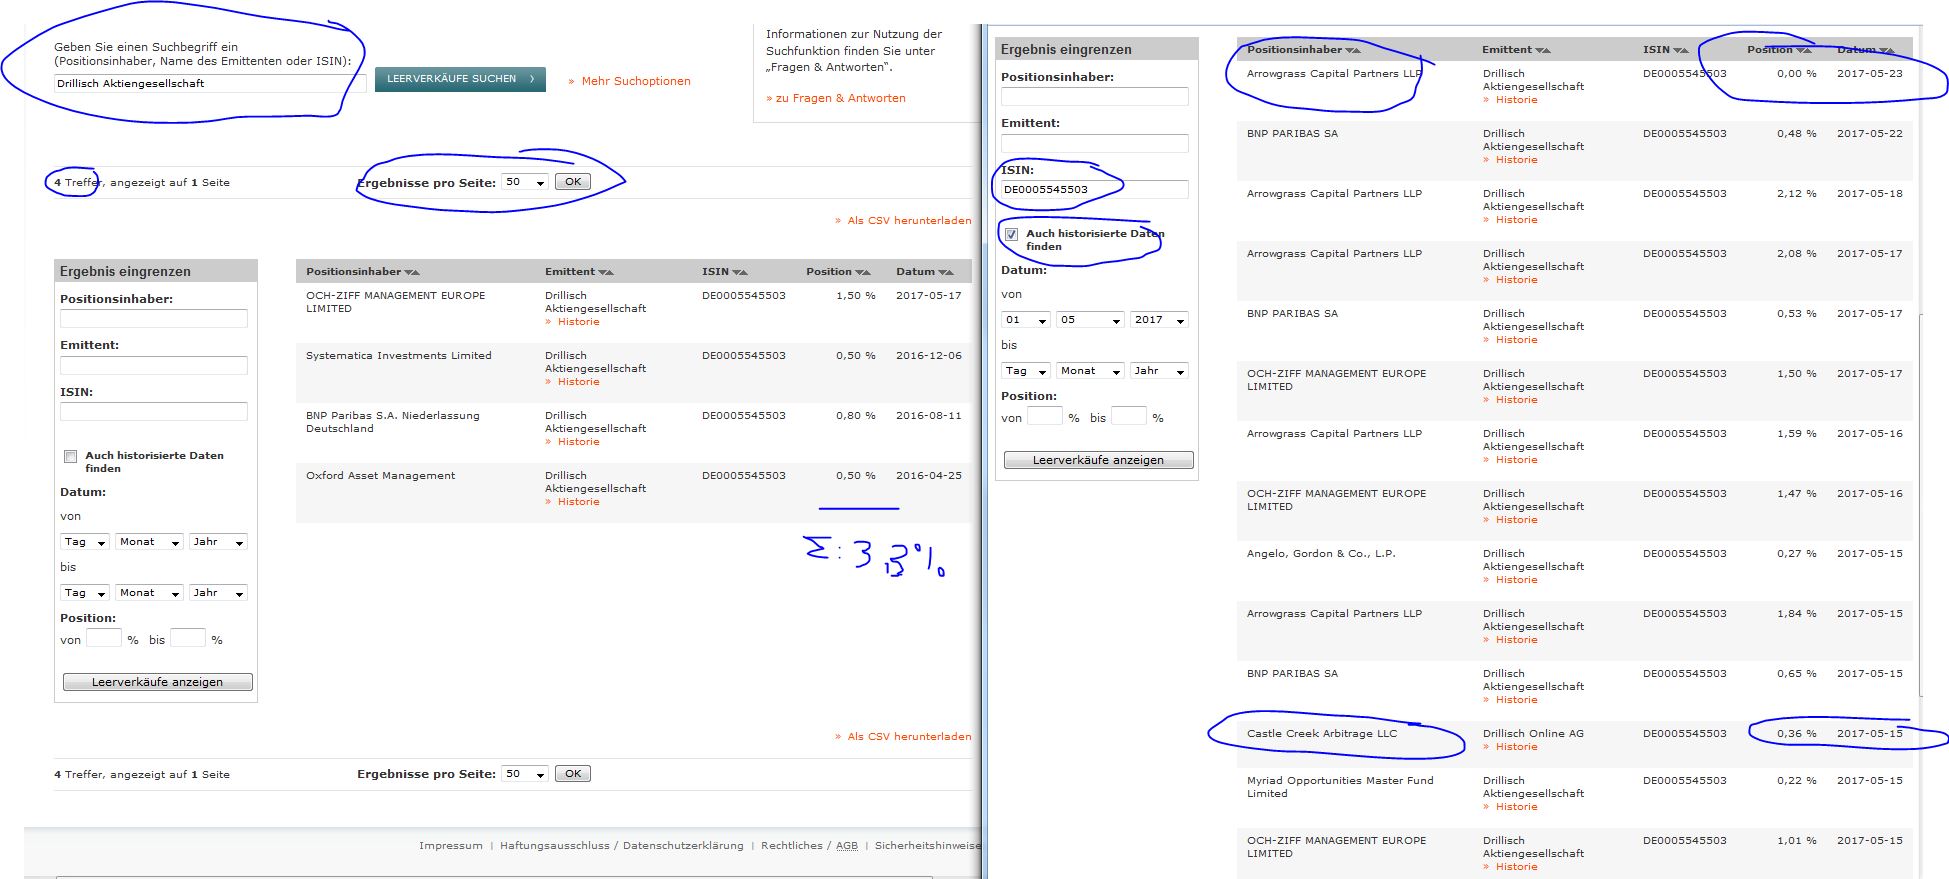Focus the Positionsinhaber field in left filter panel
The image size is (1949, 879).
point(154,318)
